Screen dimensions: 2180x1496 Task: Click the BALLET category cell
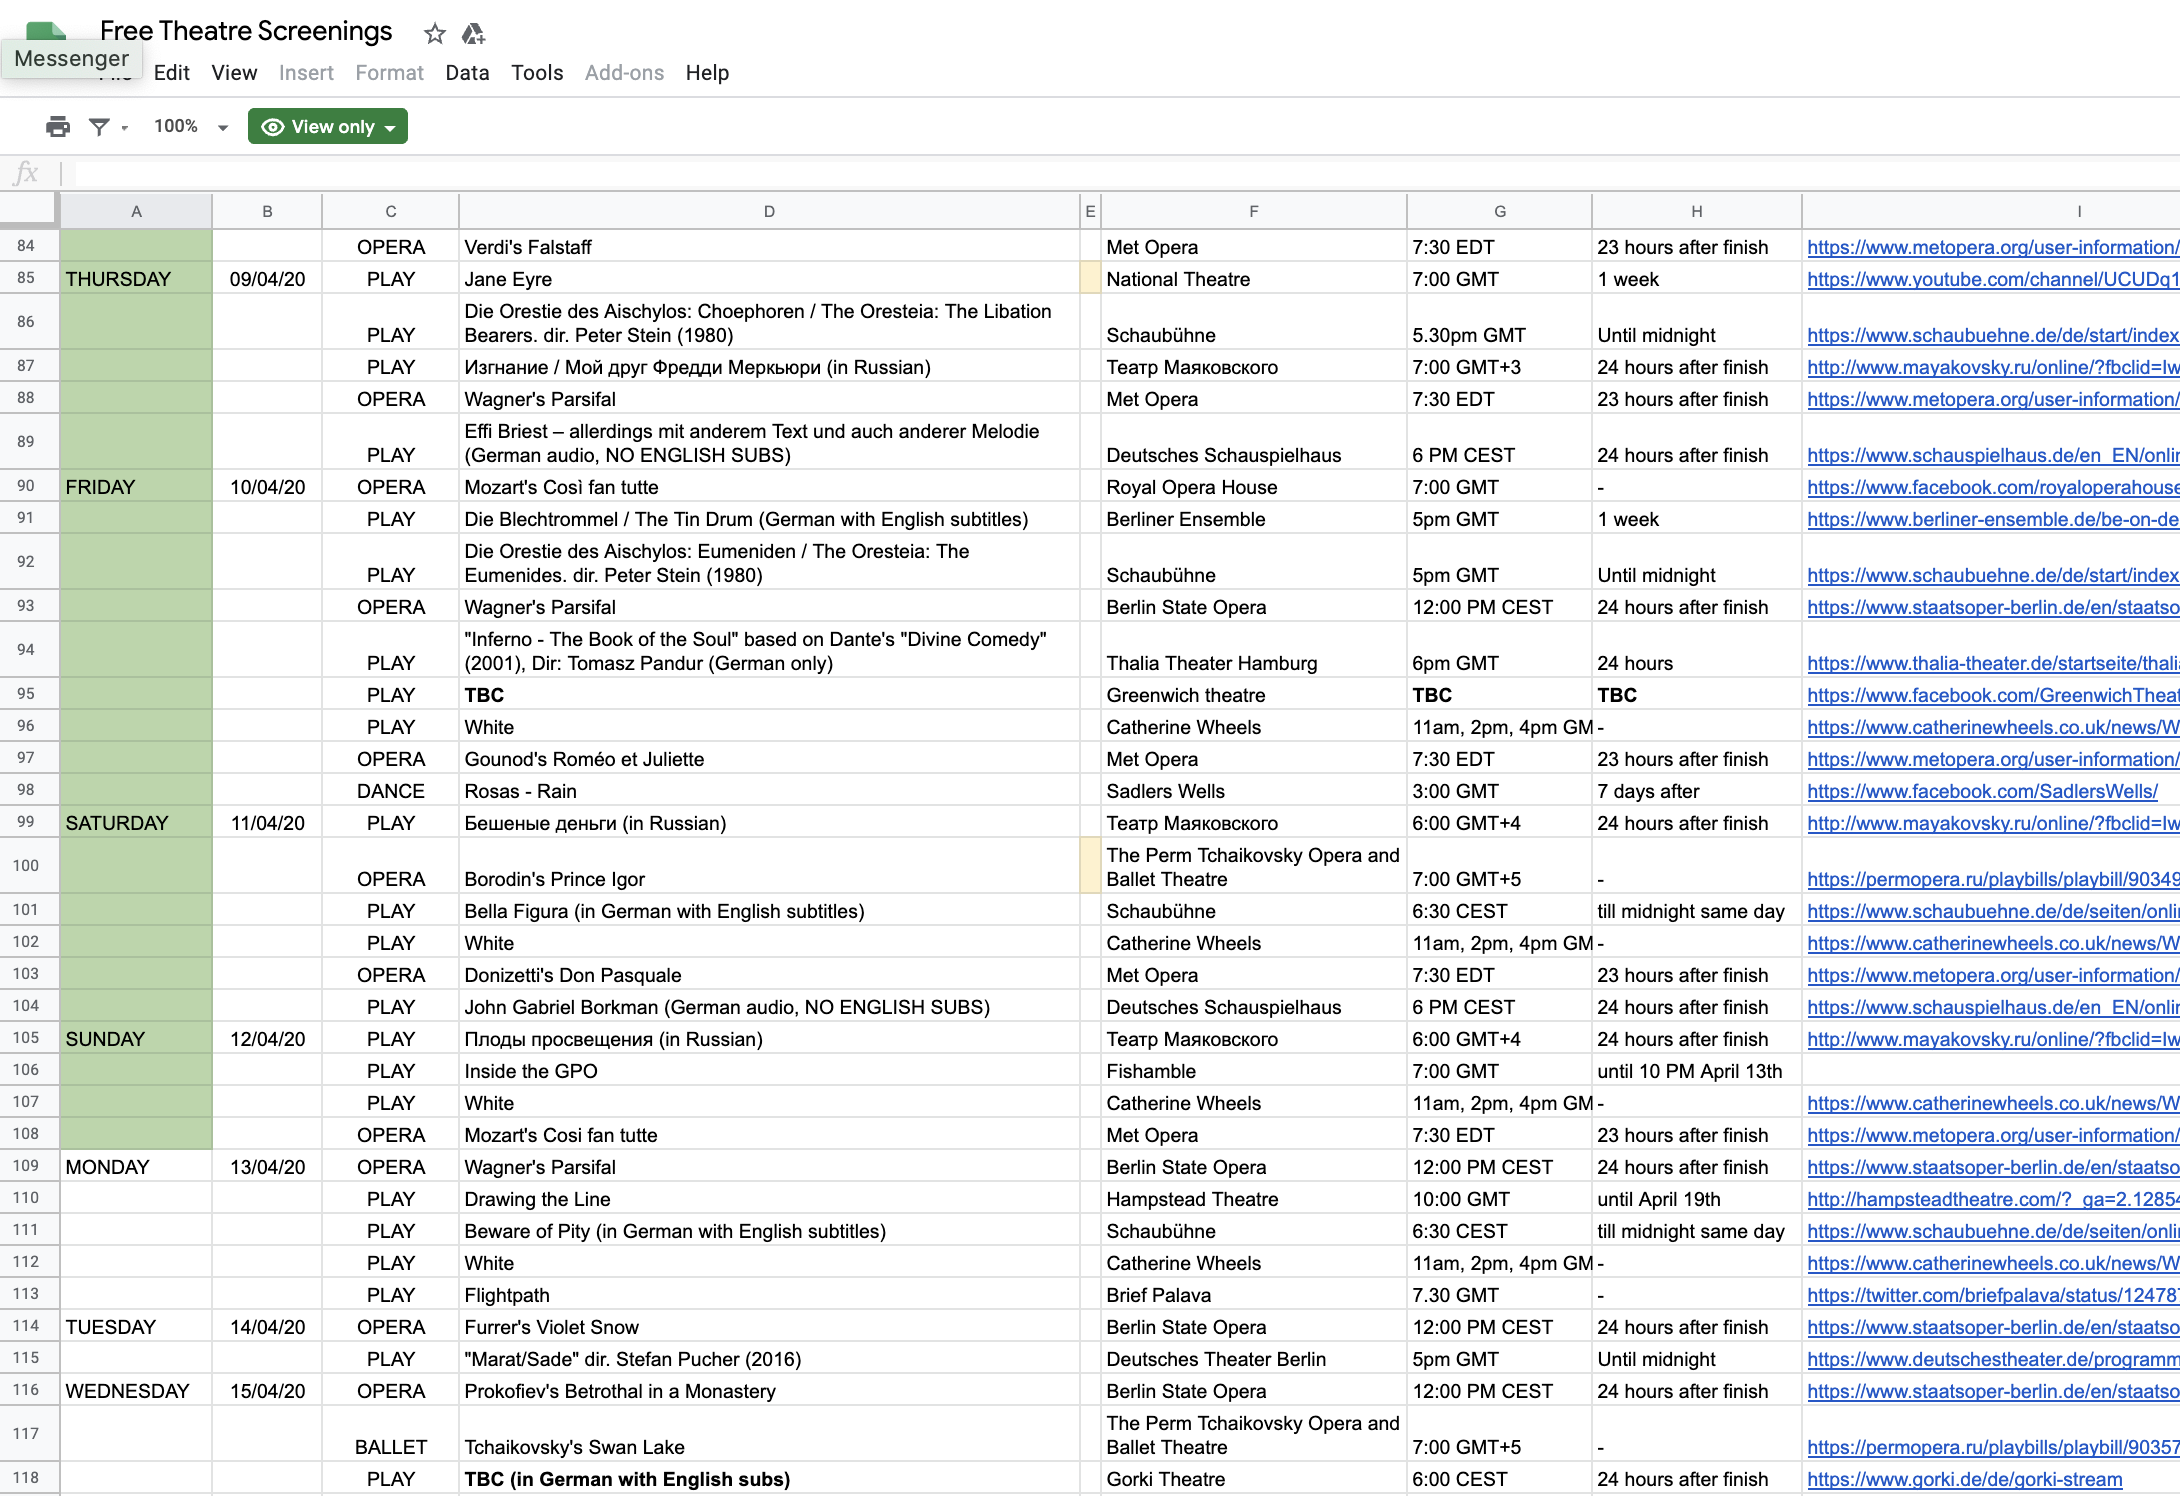[390, 1433]
